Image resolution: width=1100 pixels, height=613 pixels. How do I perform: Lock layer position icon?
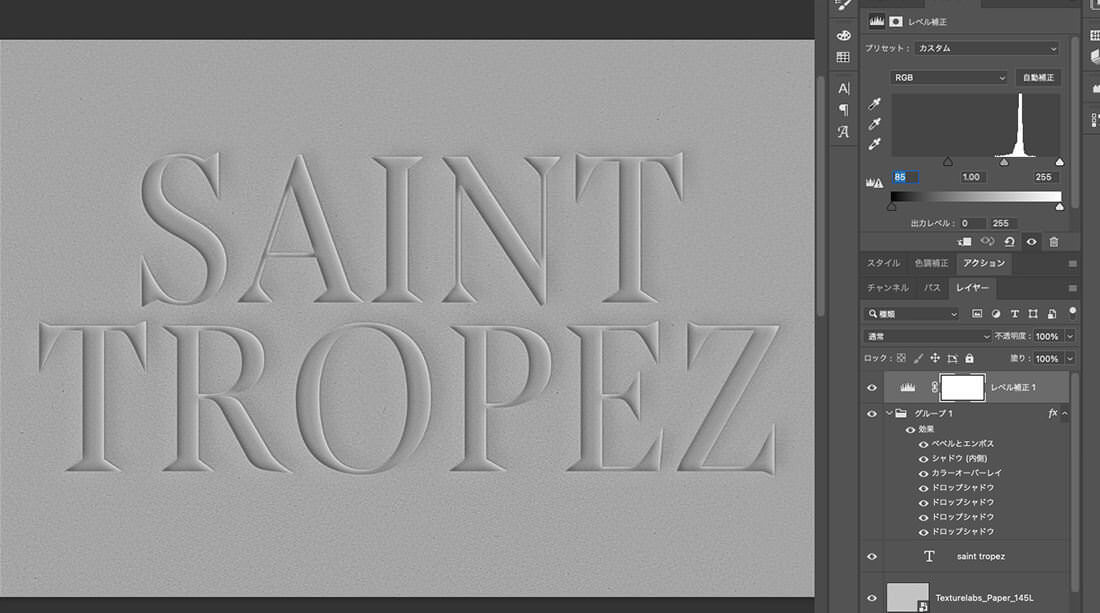[935, 358]
